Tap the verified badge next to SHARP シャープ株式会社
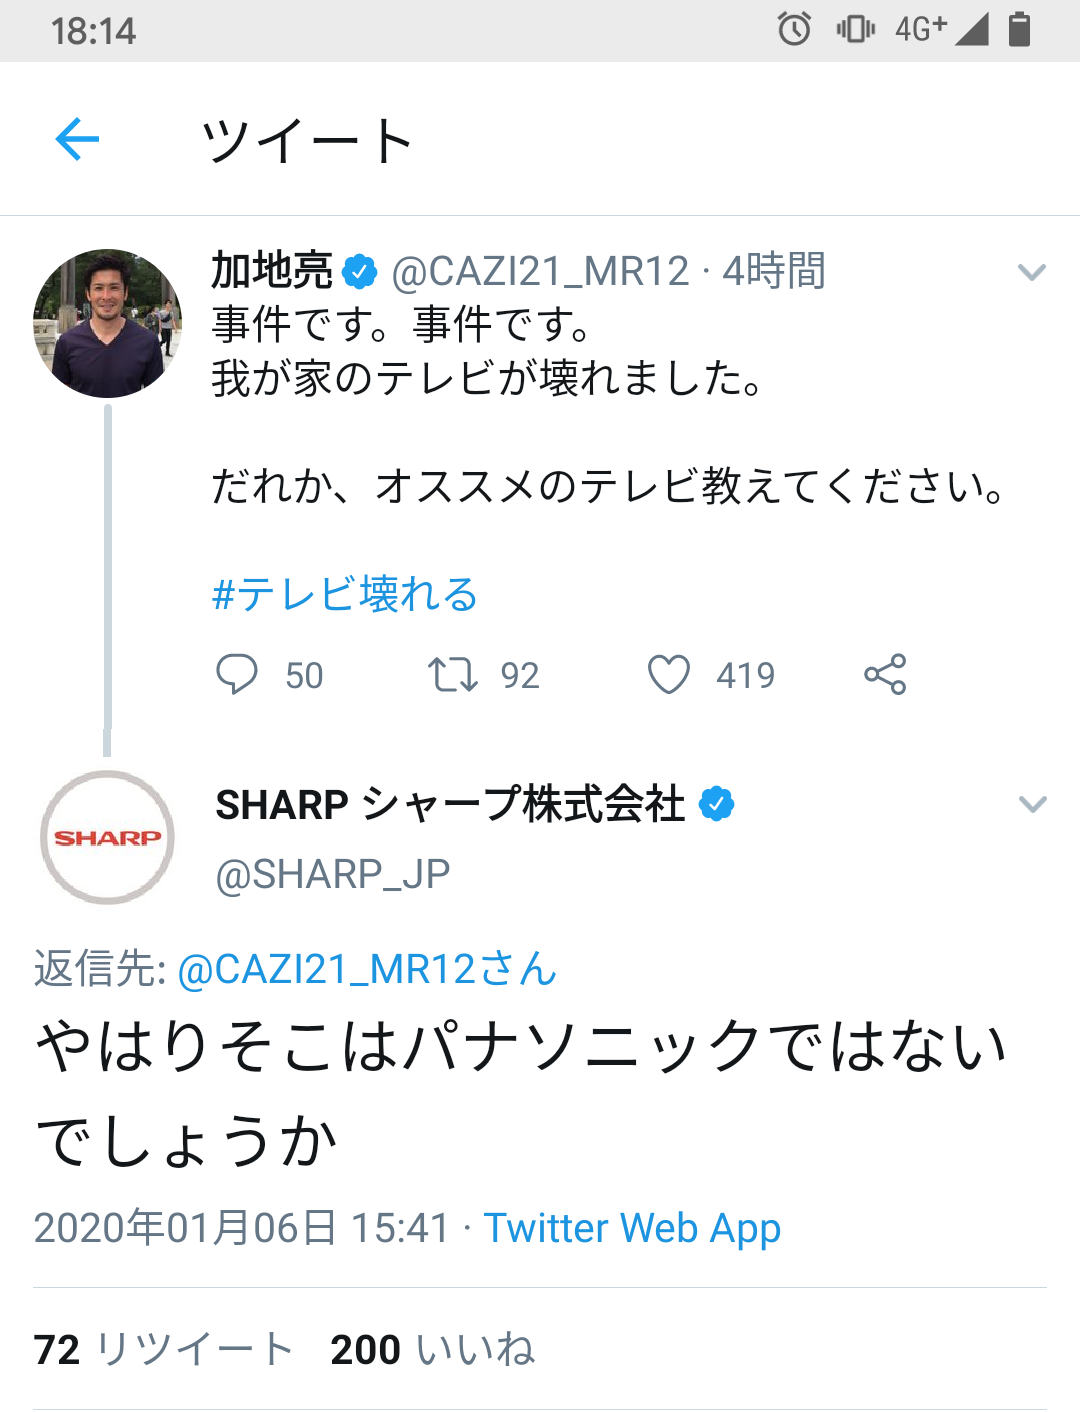Viewport: 1080px width, 1412px height. click(x=716, y=804)
